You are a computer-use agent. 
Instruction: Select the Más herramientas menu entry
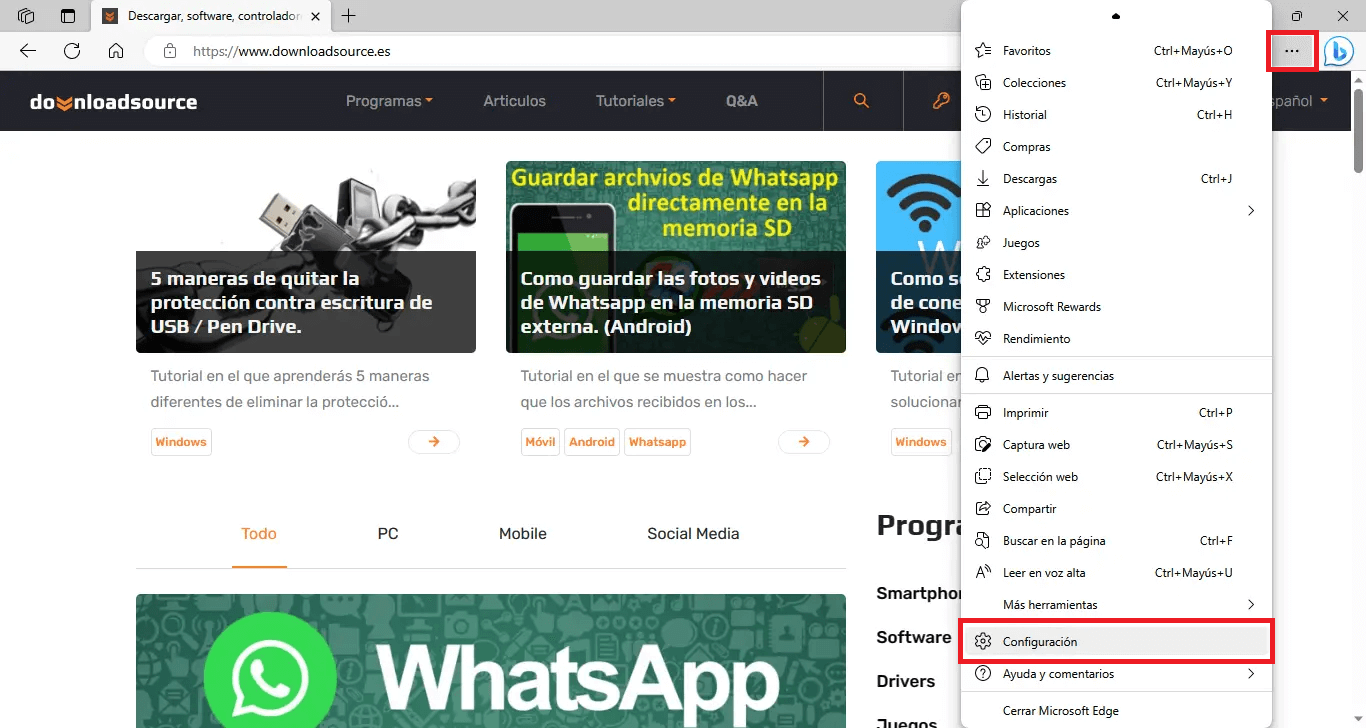coord(1116,604)
